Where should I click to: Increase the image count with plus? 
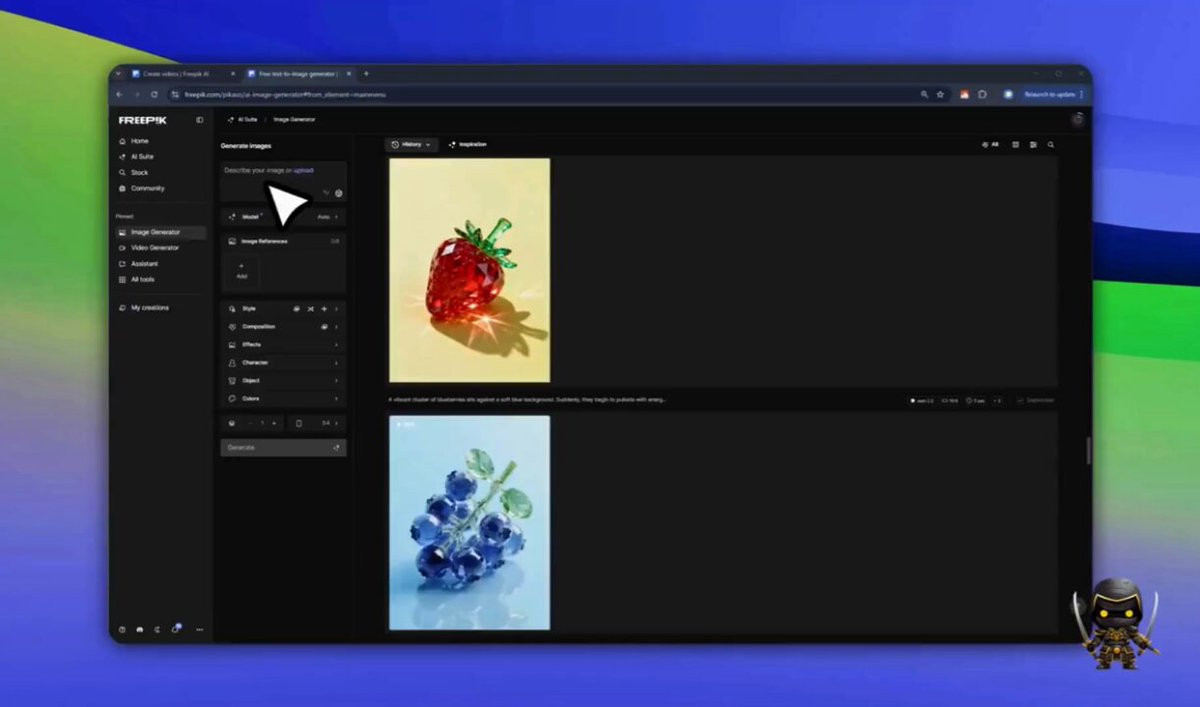[x=274, y=423]
